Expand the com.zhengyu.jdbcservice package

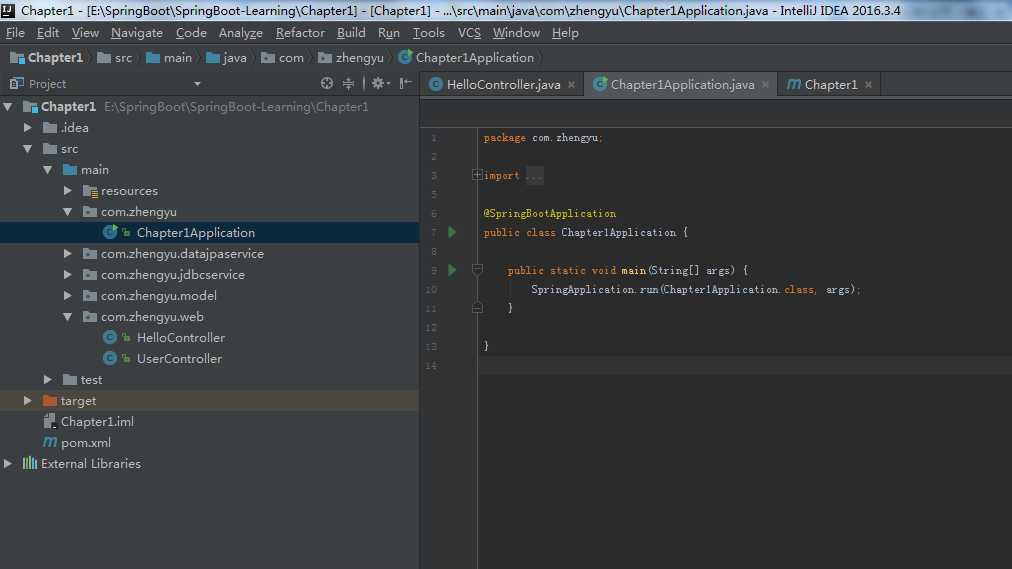click(68, 275)
